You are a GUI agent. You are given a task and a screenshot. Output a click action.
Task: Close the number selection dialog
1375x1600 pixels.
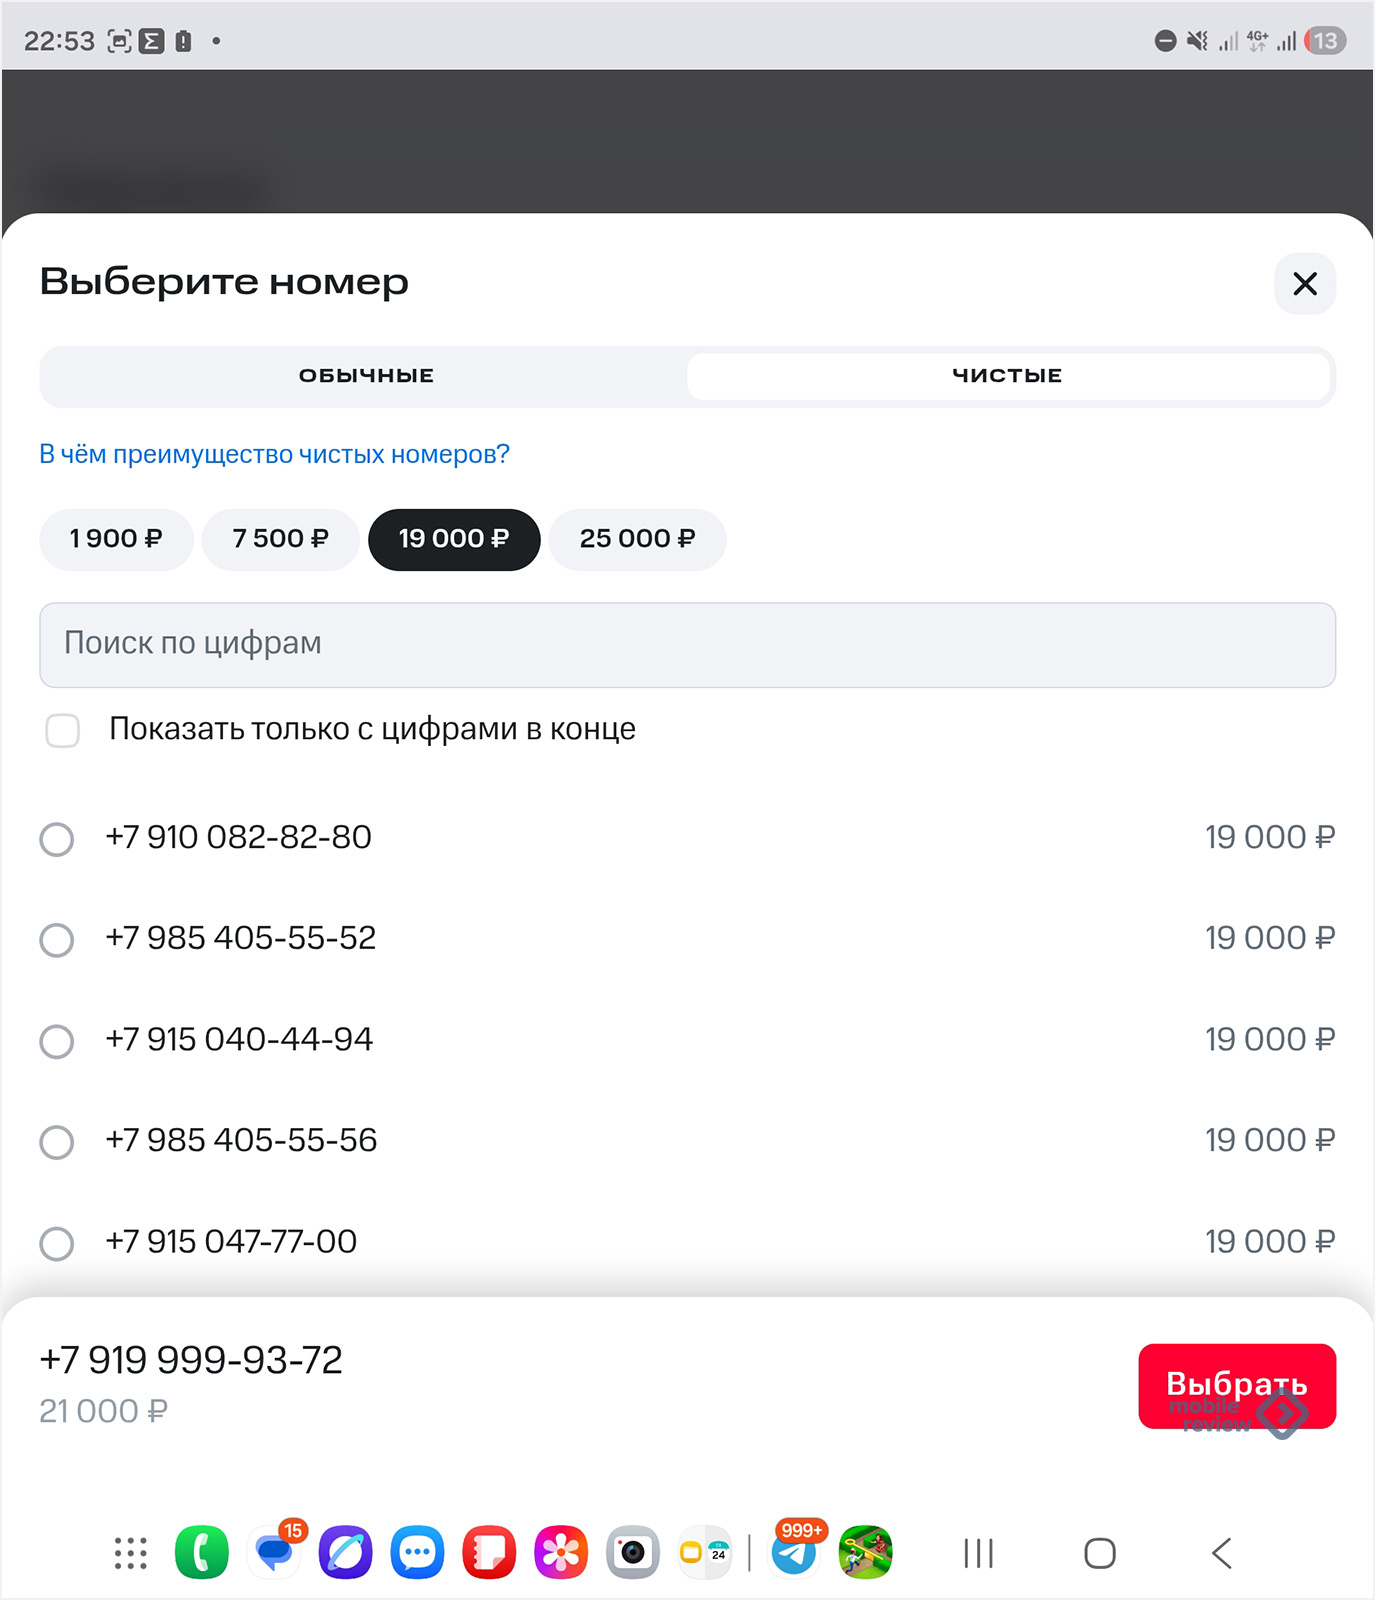1304,284
